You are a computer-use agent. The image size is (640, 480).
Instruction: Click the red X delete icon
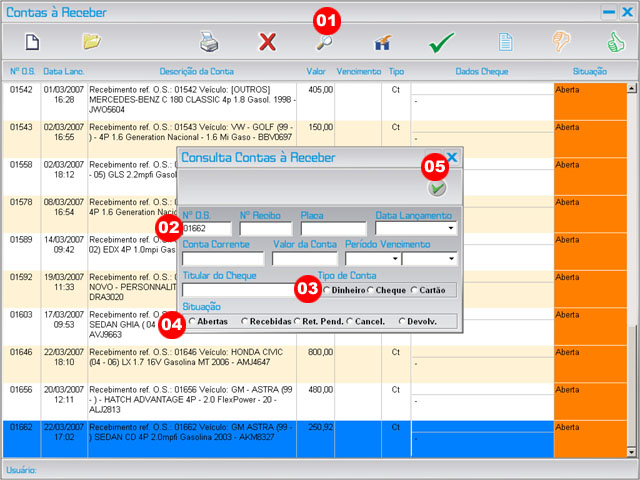(x=267, y=43)
